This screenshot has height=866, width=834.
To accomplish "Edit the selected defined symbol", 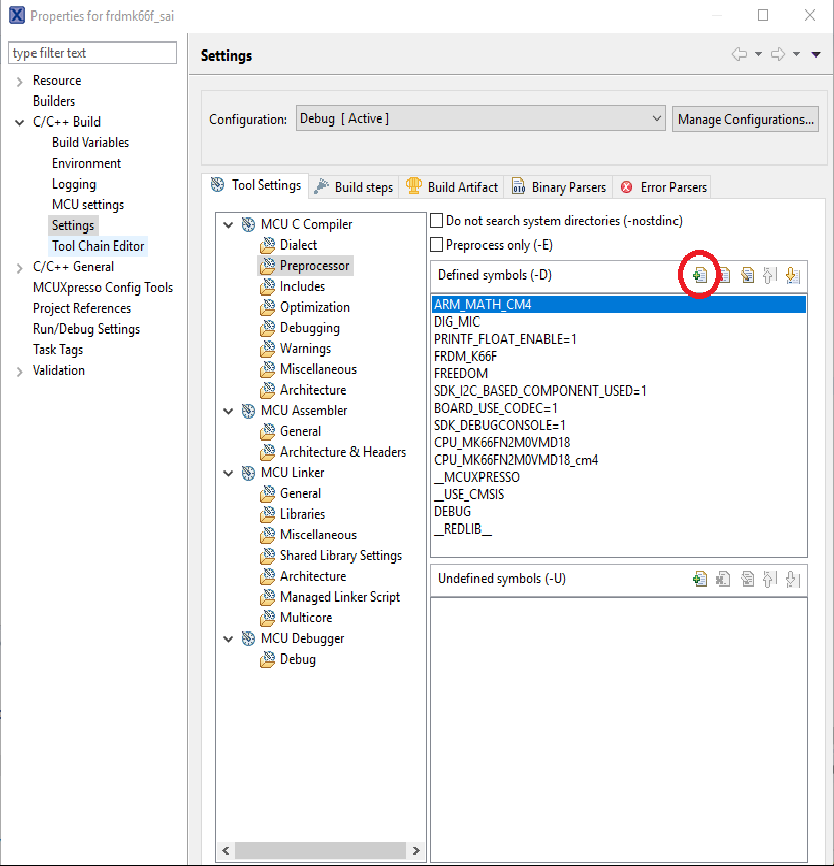I will click(747, 274).
